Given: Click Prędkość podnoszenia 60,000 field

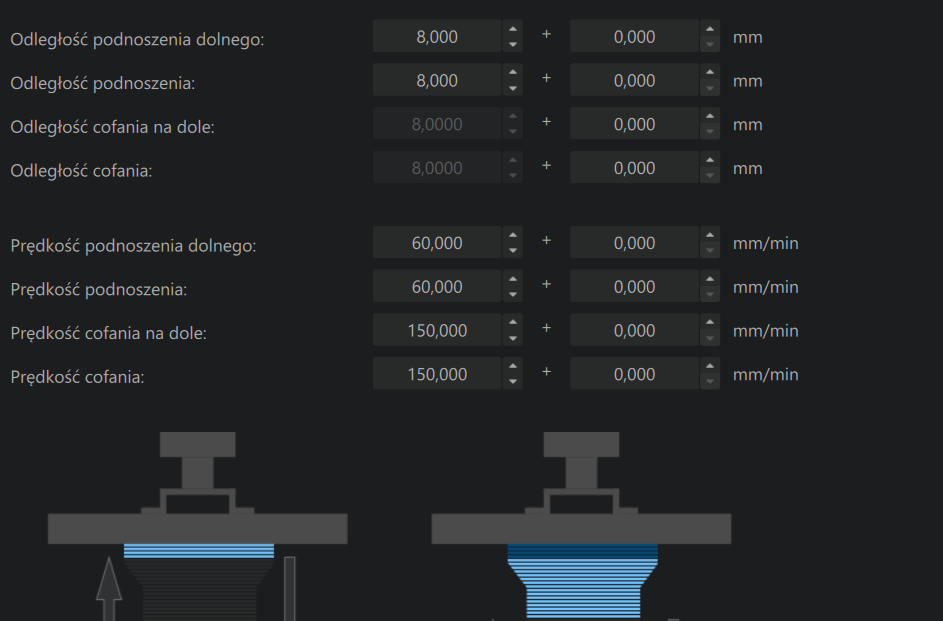Looking at the screenshot, I should pyautogui.click(x=437, y=286).
